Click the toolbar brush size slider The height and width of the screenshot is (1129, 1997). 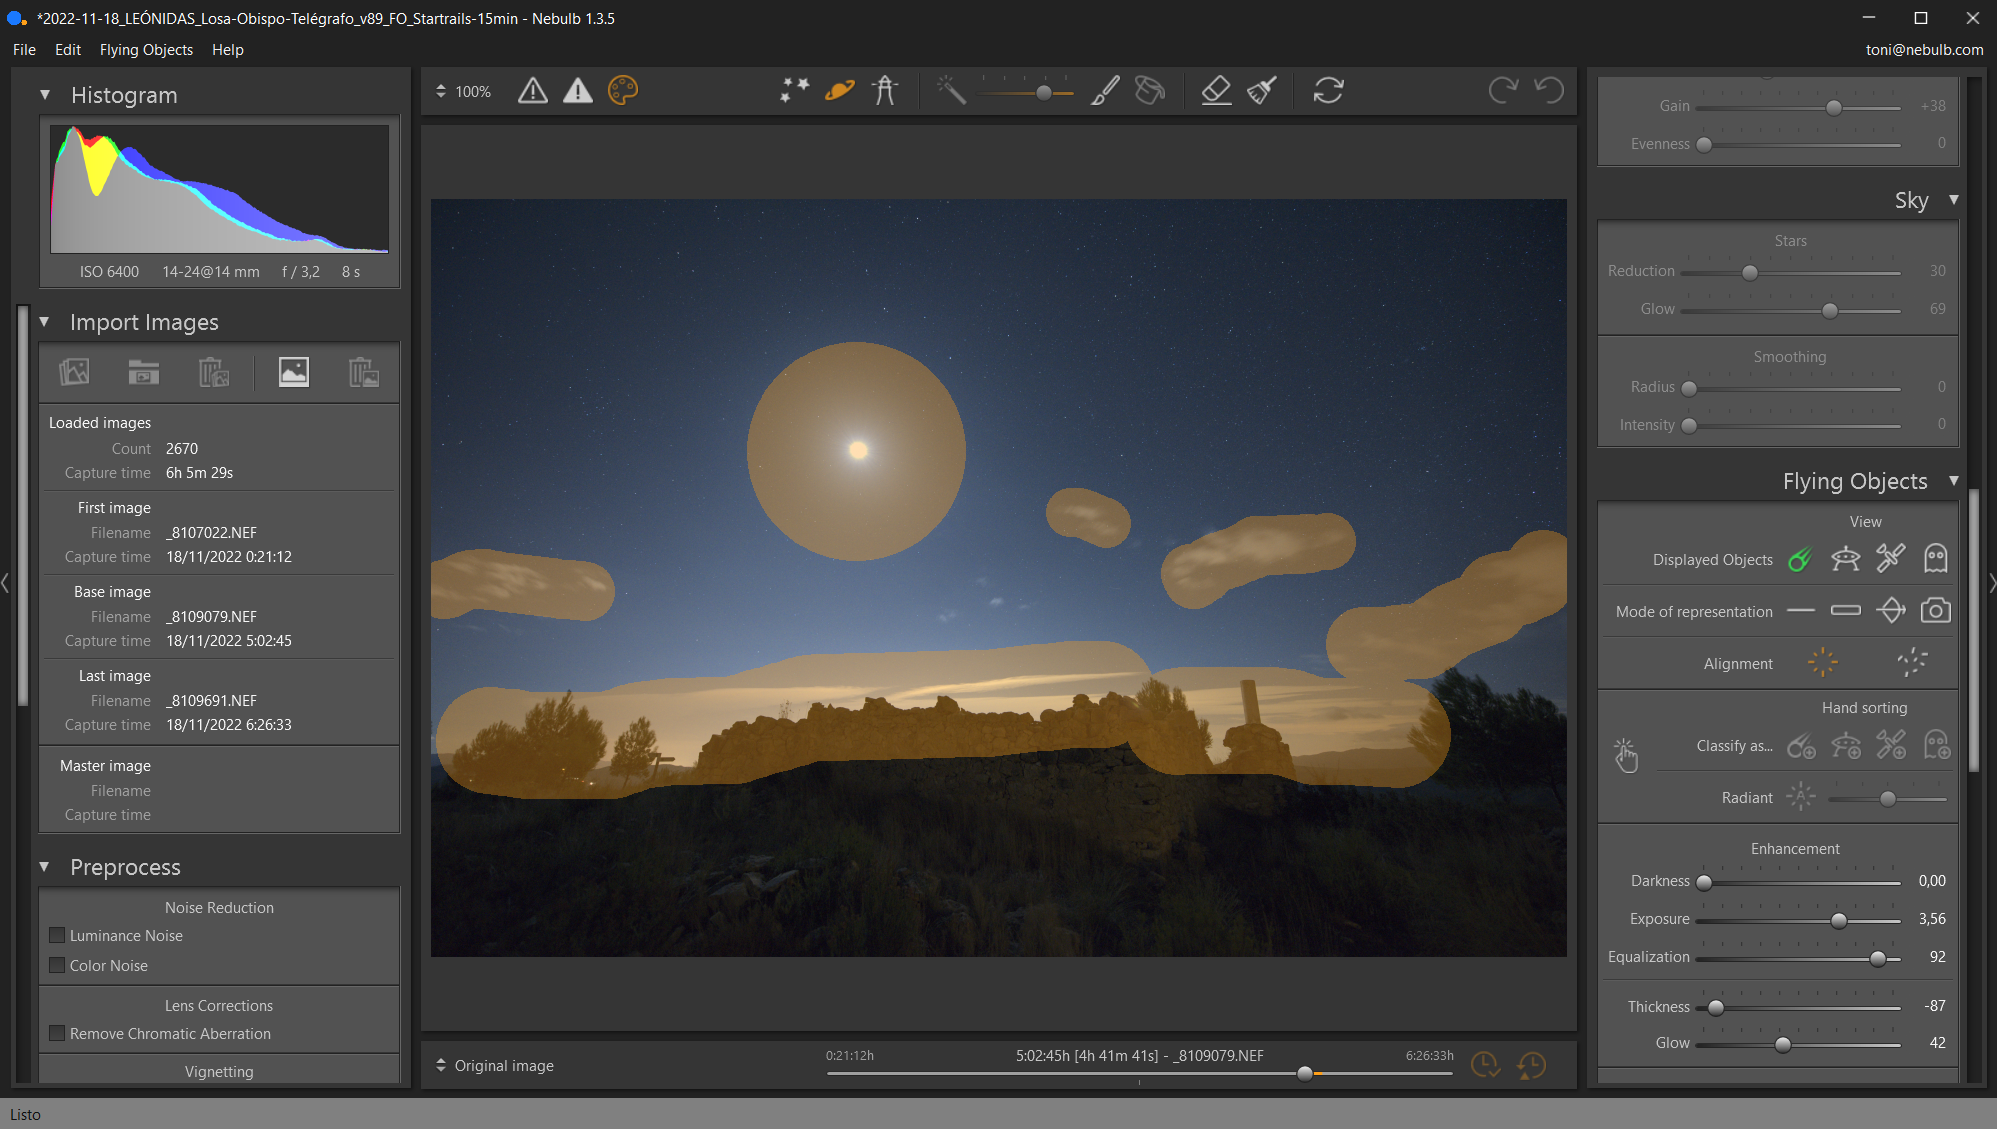coord(1027,92)
